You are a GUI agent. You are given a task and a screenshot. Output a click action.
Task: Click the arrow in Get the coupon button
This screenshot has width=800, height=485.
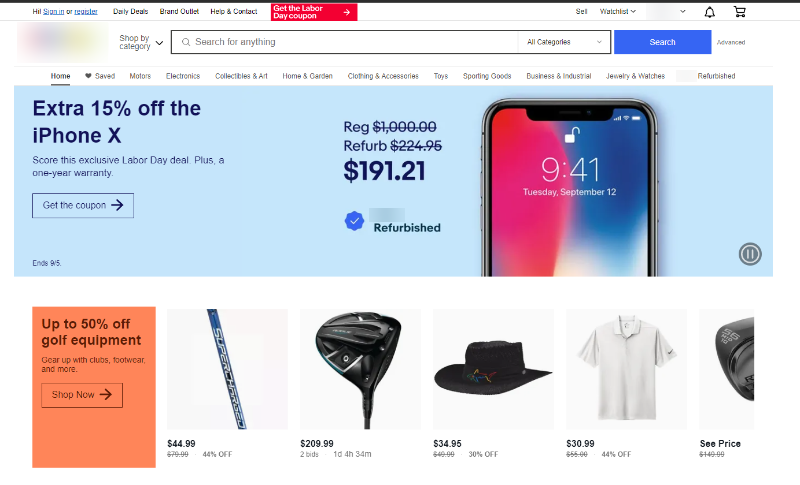click(117, 205)
